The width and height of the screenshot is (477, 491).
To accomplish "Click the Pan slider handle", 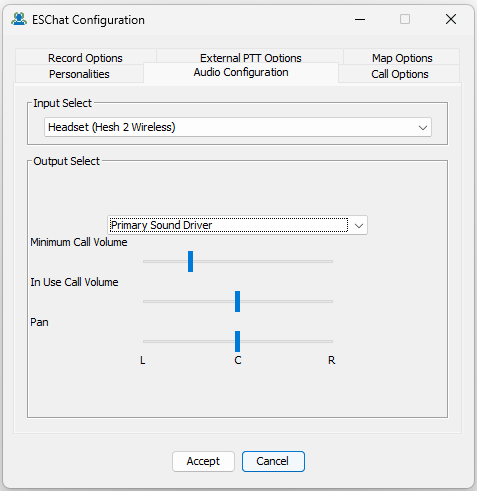I will point(237,341).
